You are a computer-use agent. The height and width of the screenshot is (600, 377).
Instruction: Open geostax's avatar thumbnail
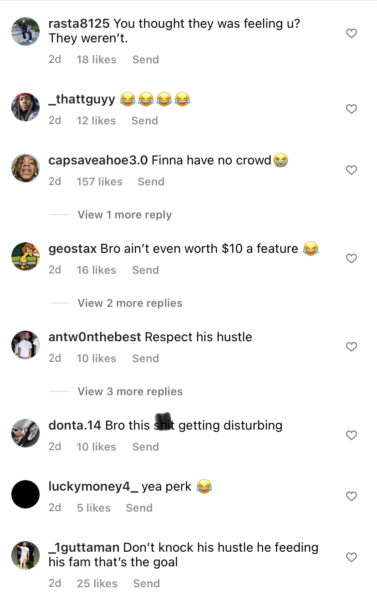tap(25, 256)
